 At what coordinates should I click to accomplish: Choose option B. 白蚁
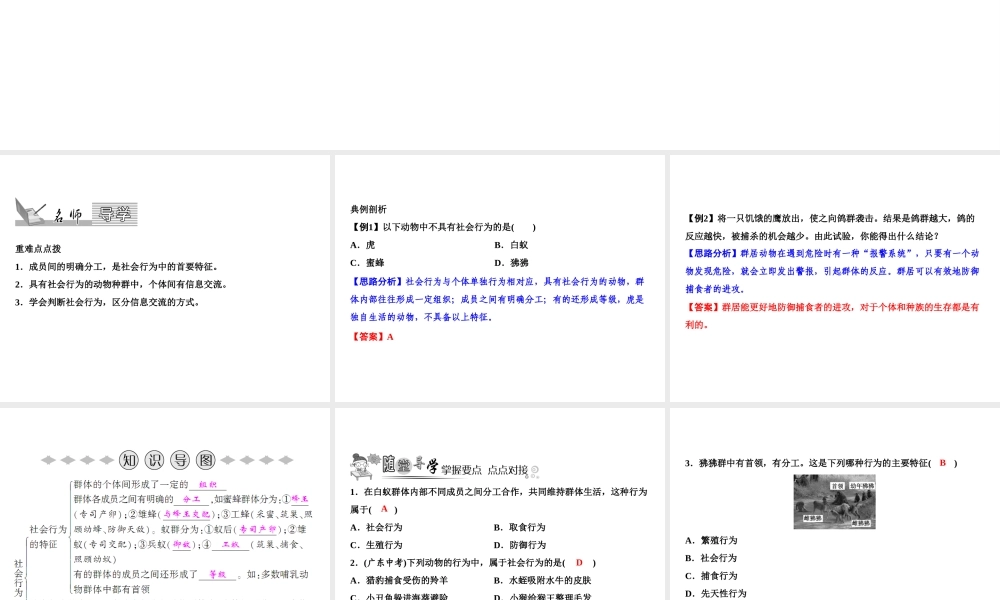point(511,245)
